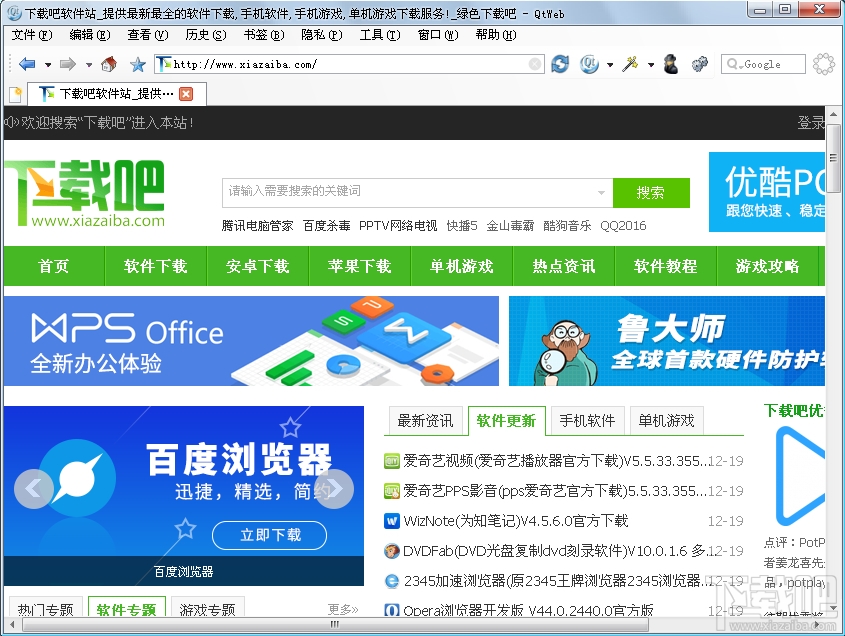Go to 软件下载 in navigation bar
The image size is (845, 636).
[x=156, y=266]
